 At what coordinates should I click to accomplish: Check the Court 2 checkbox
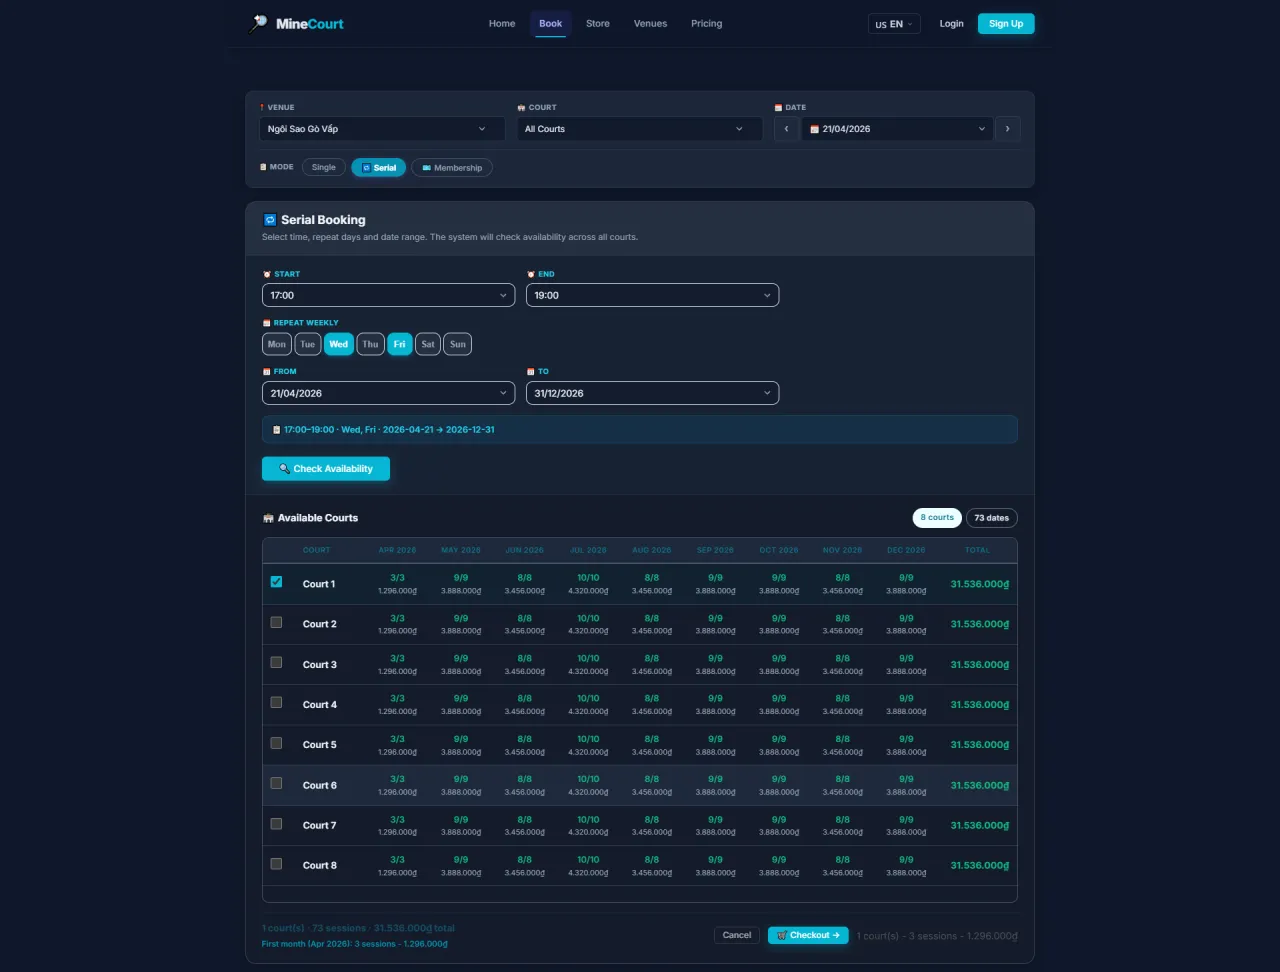(x=277, y=622)
